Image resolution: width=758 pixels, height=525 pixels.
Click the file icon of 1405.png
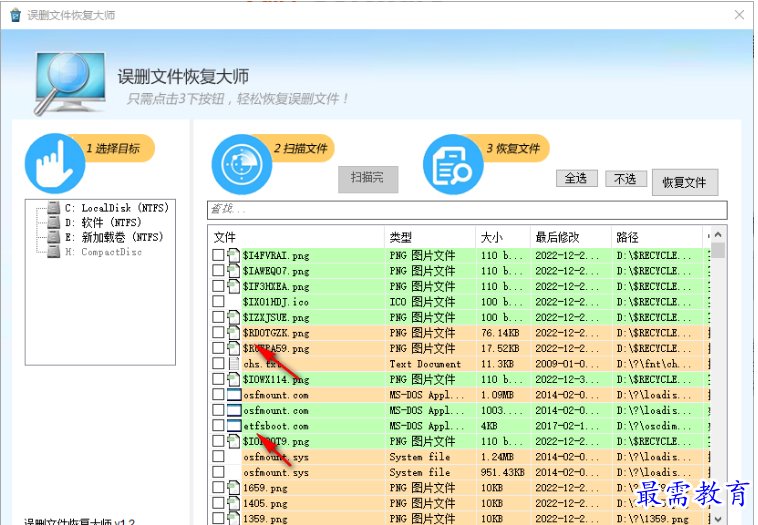(234, 502)
